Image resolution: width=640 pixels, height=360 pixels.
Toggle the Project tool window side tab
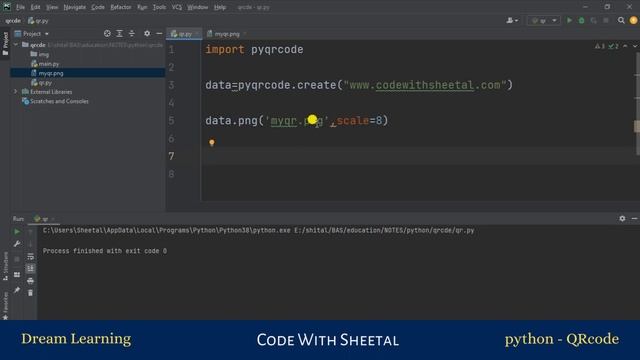[5, 43]
